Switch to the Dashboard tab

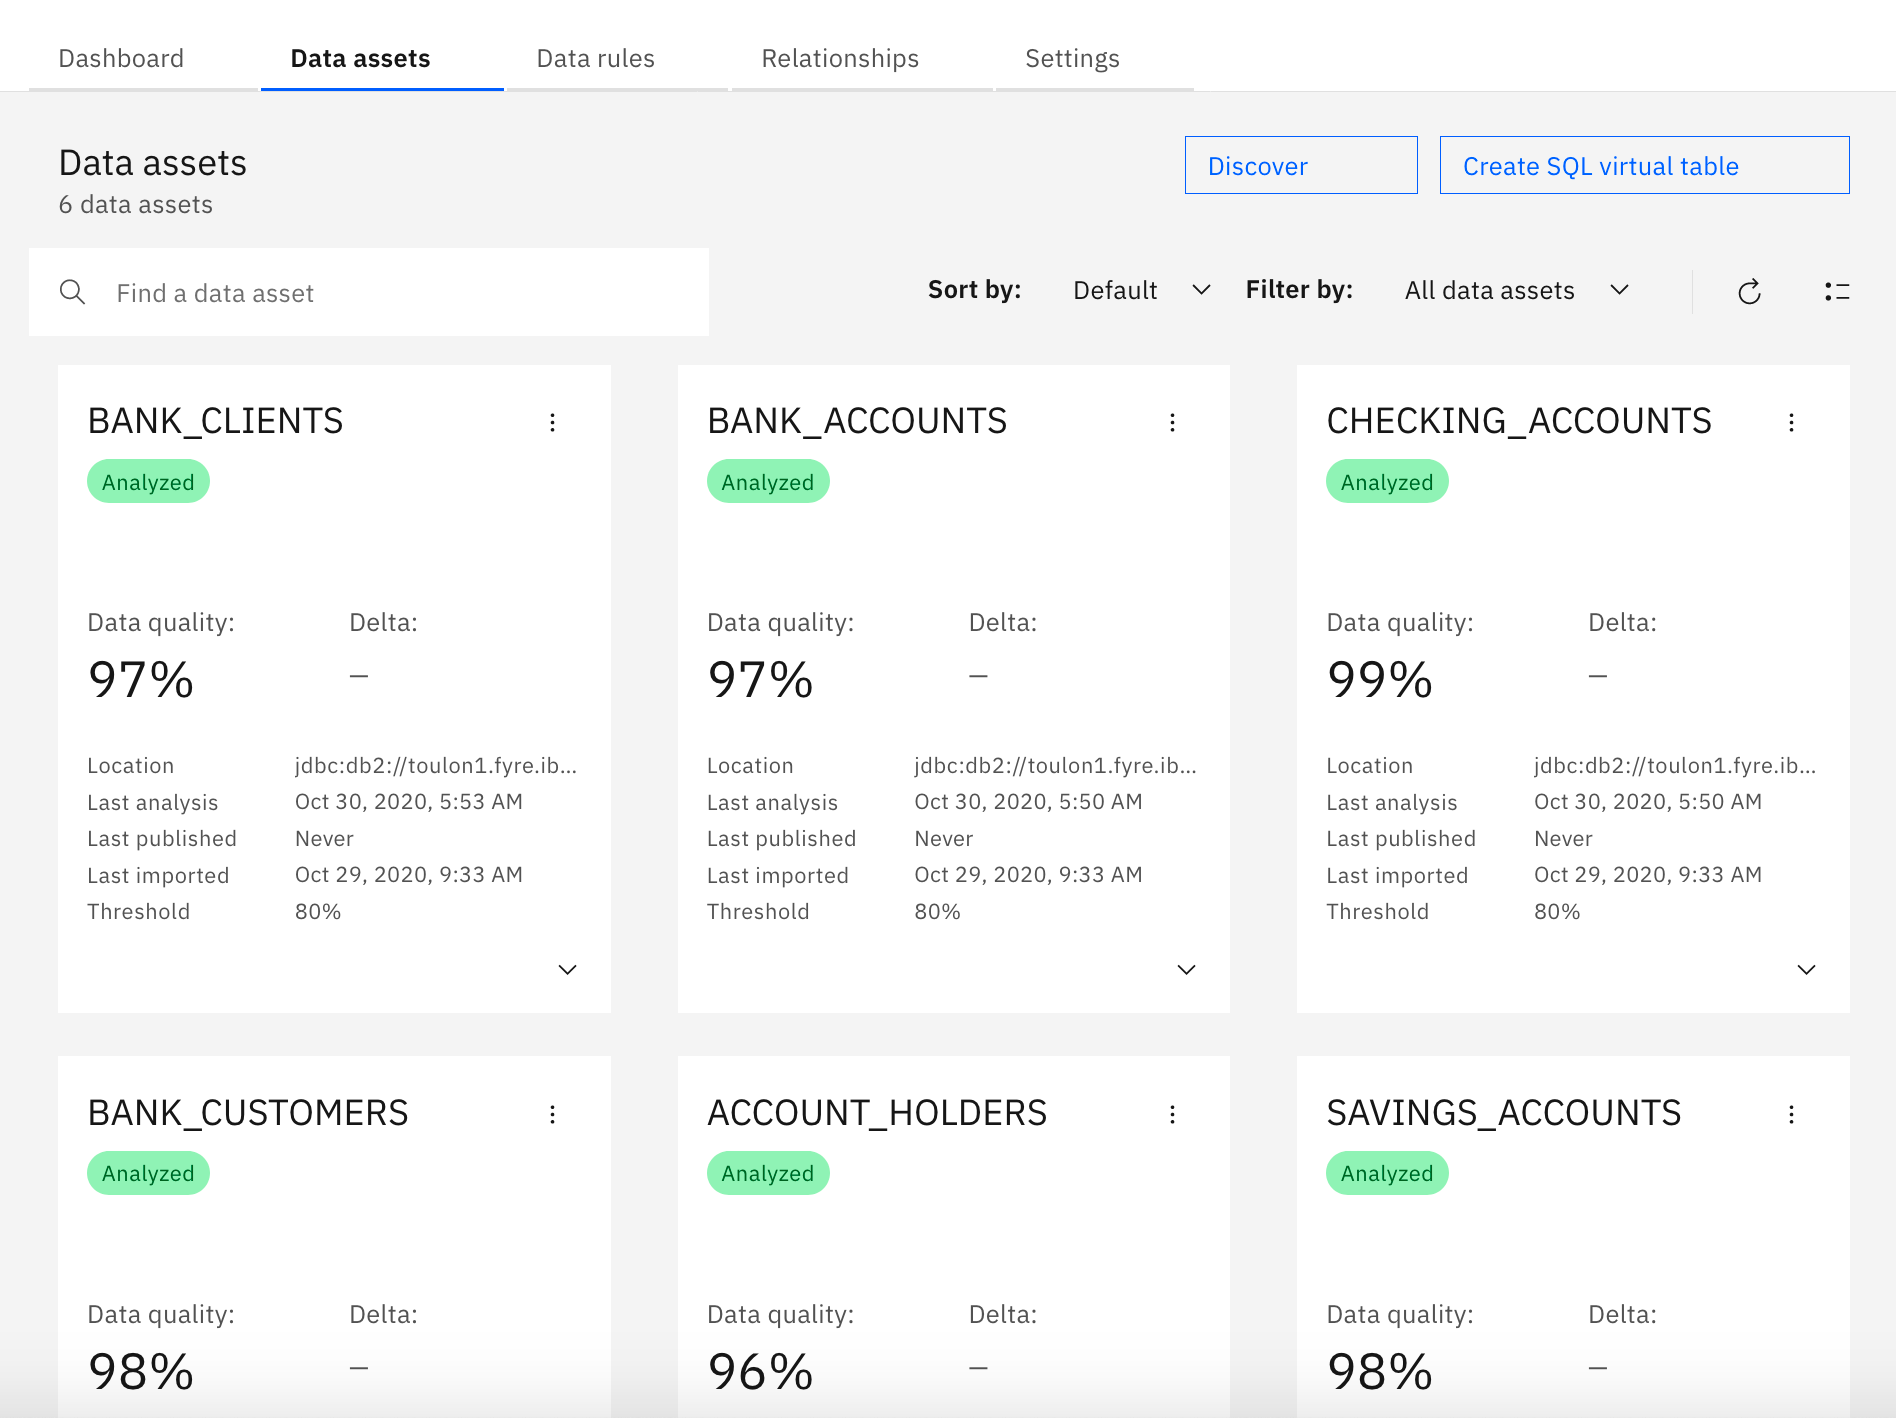tap(121, 58)
